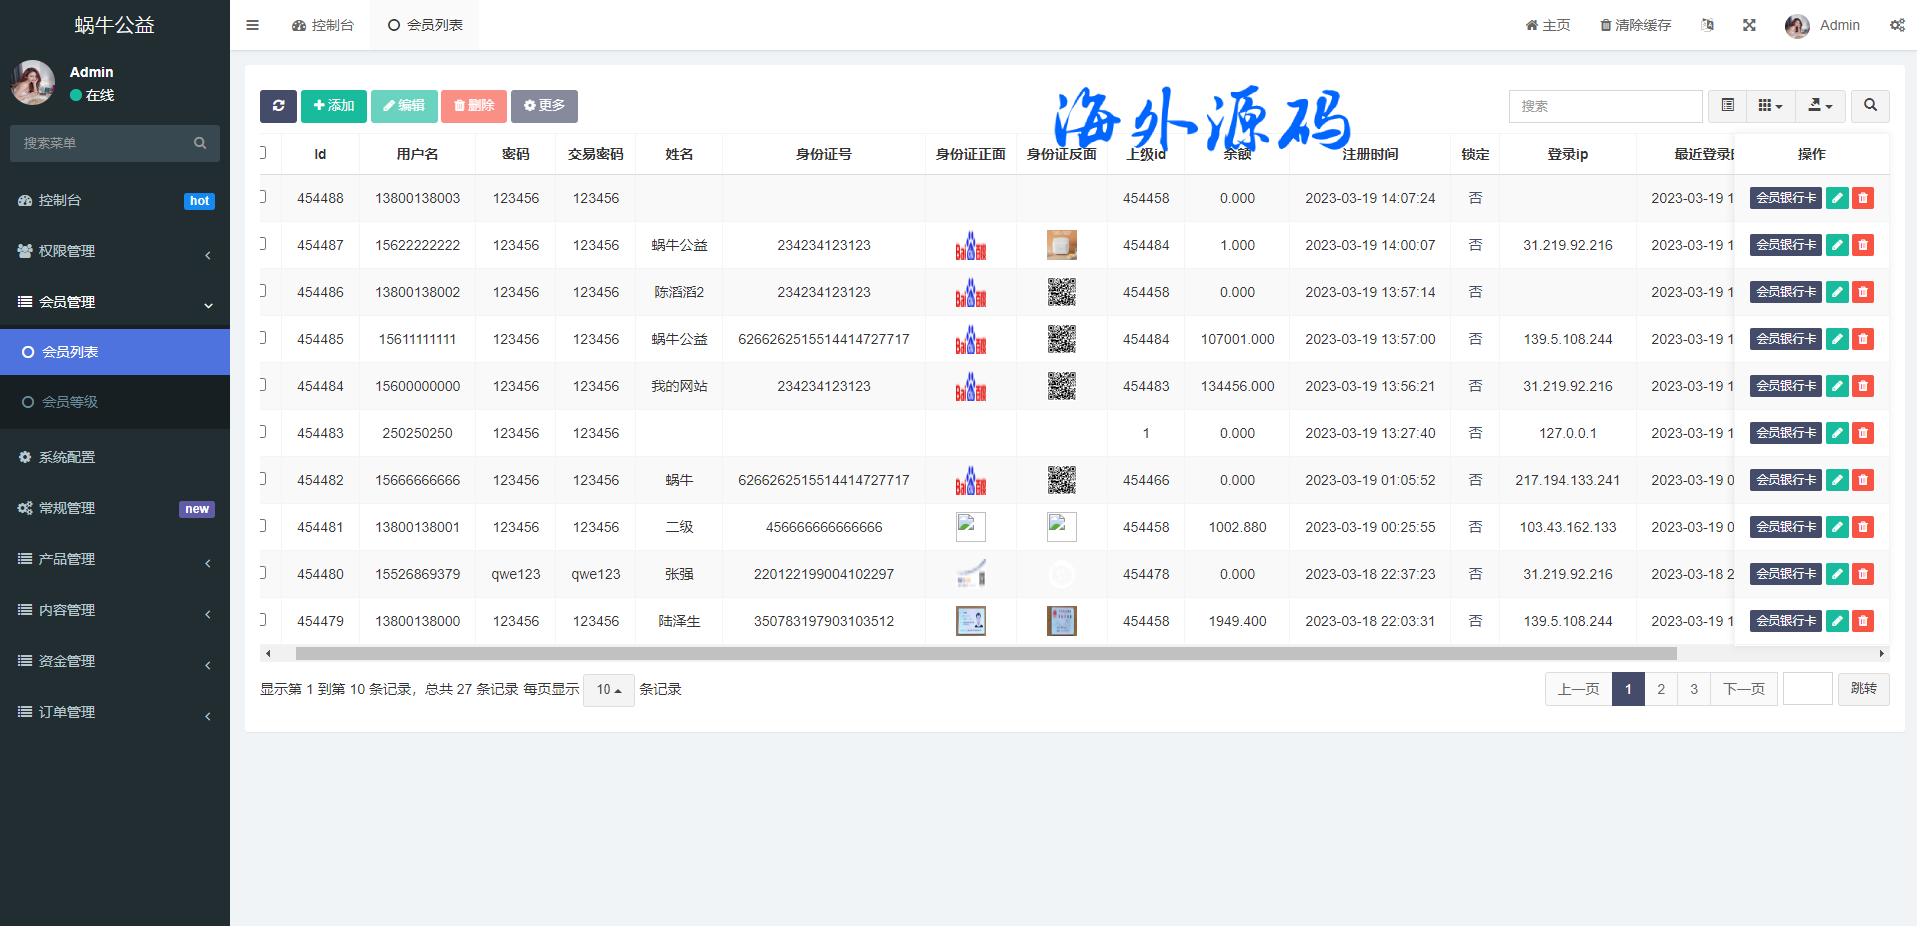Open the export data dropdown

point(1820,106)
